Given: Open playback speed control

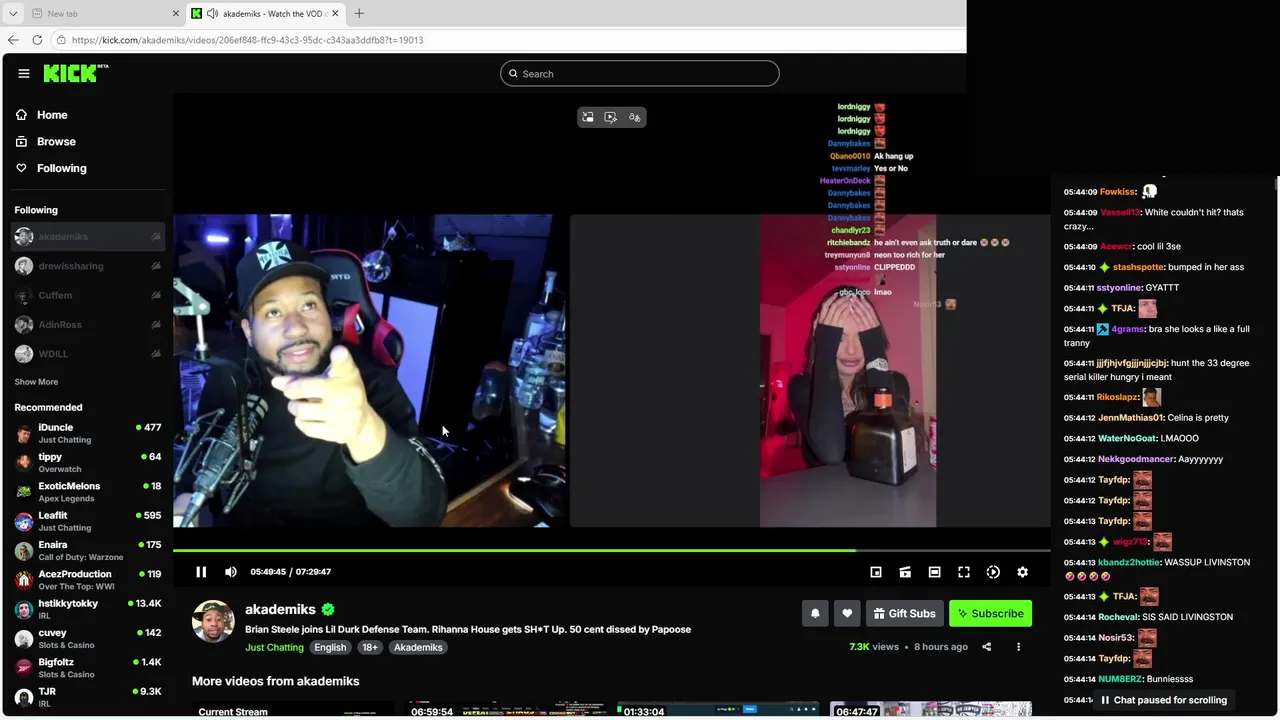Looking at the screenshot, I should click(x=993, y=572).
